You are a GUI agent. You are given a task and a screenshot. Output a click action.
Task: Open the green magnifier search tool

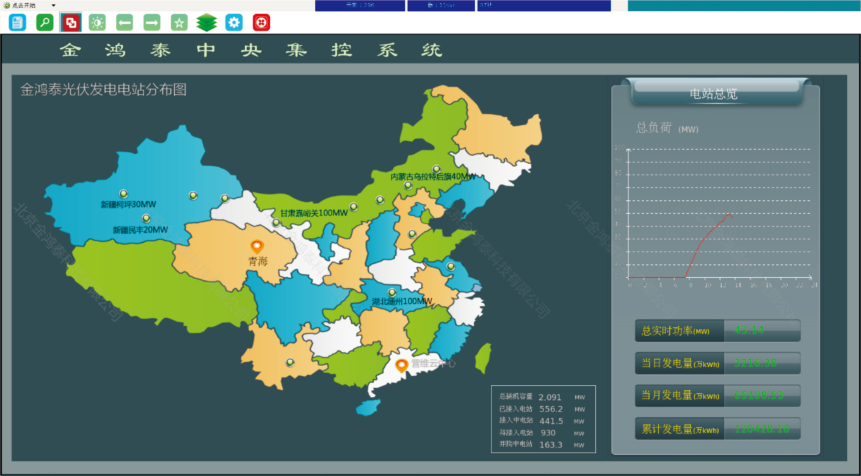pyautogui.click(x=45, y=22)
